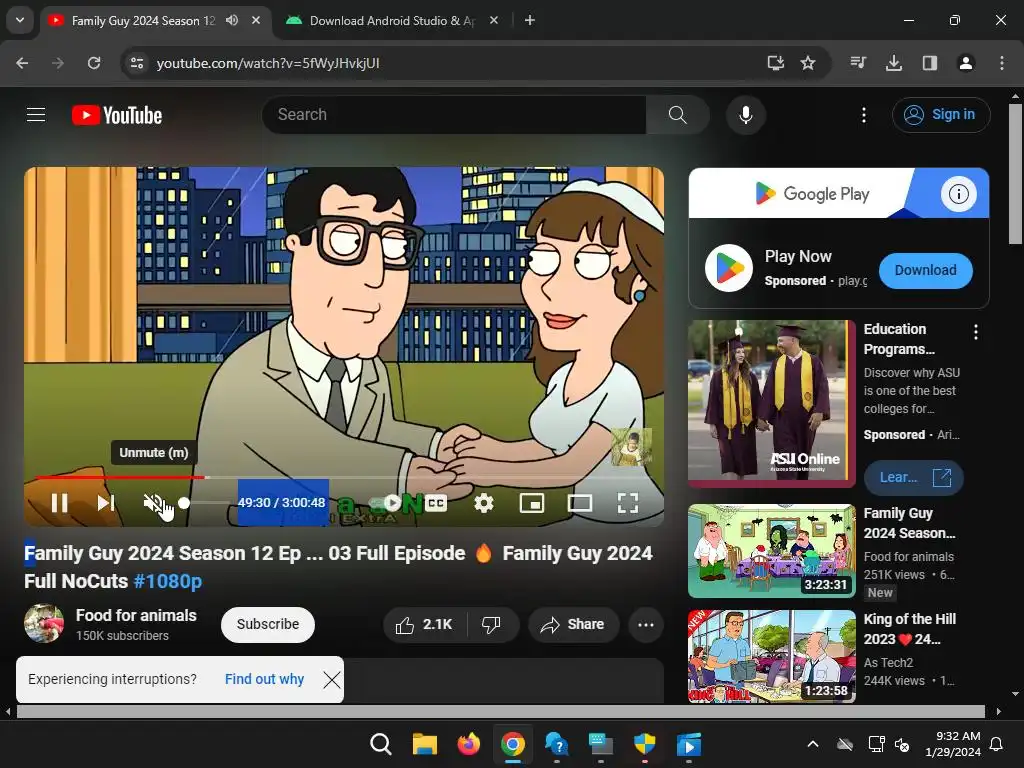Dismiss the interruptions notification
This screenshot has height=768, width=1024.
pos(332,680)
